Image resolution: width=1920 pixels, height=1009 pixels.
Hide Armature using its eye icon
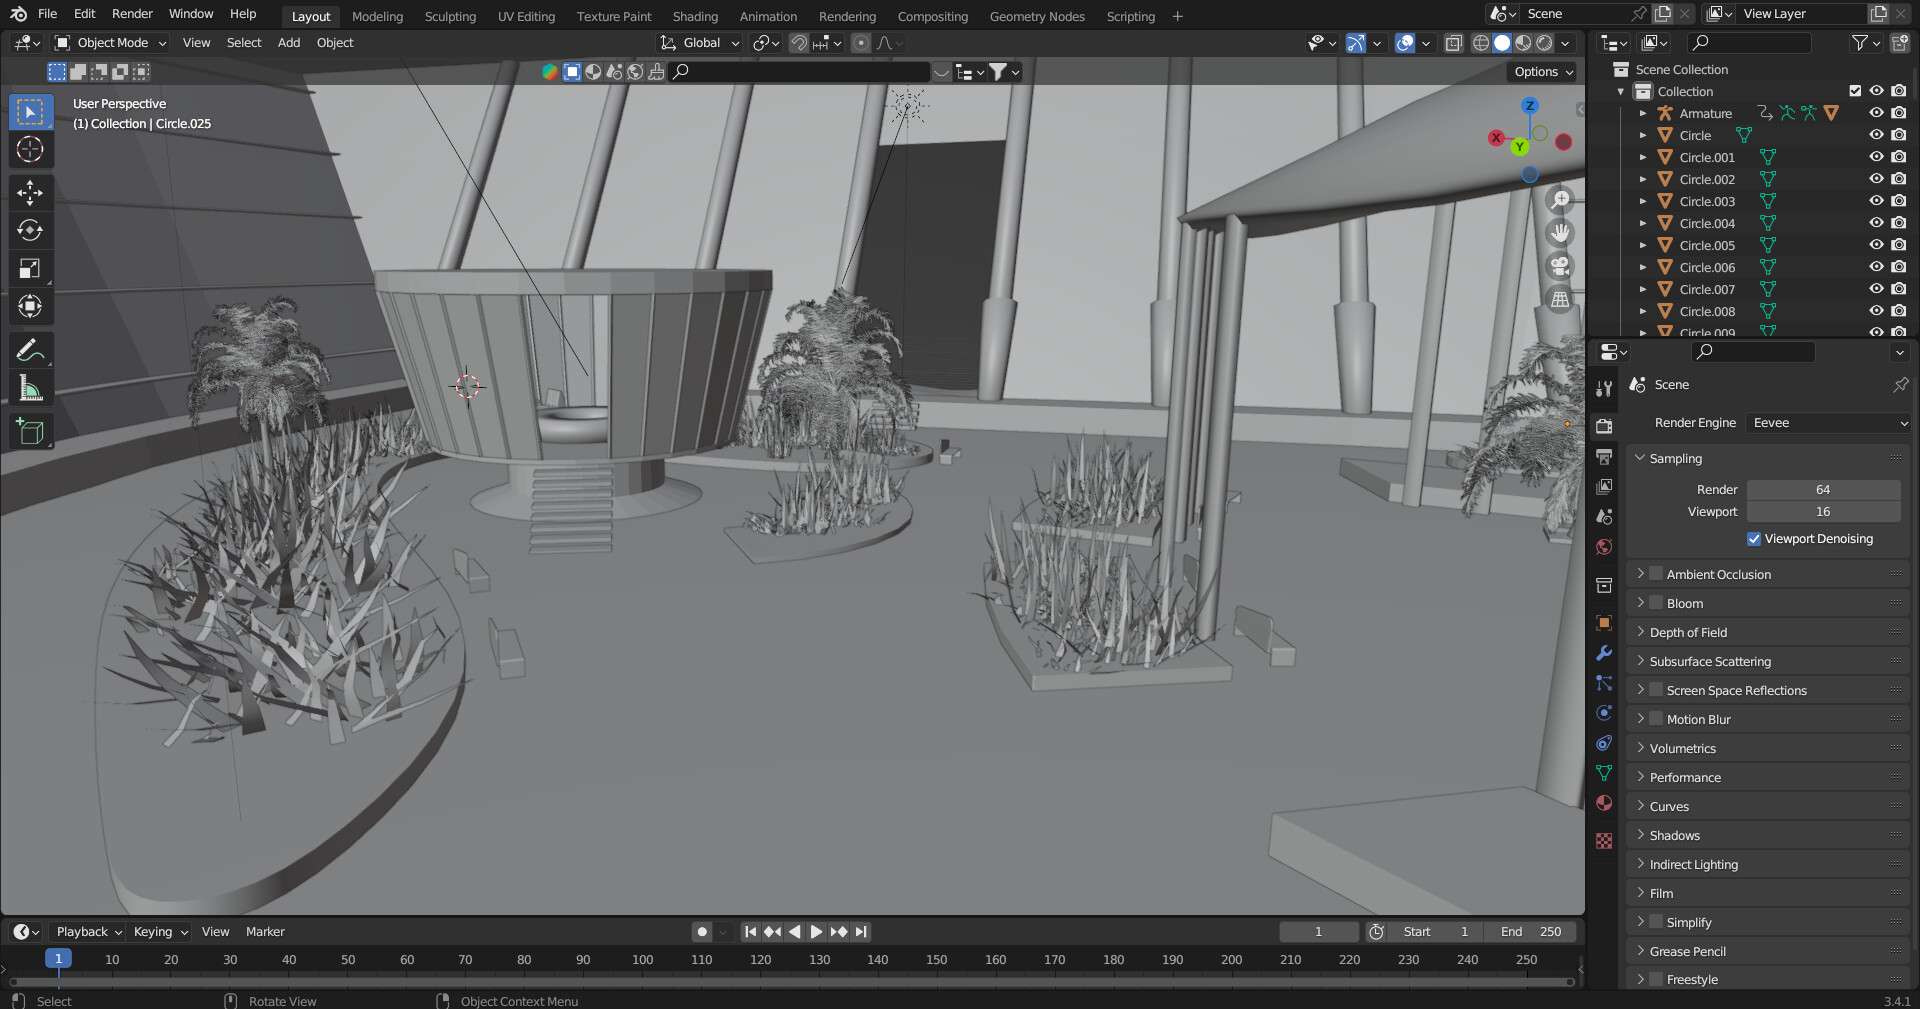tap(1876, 113)
